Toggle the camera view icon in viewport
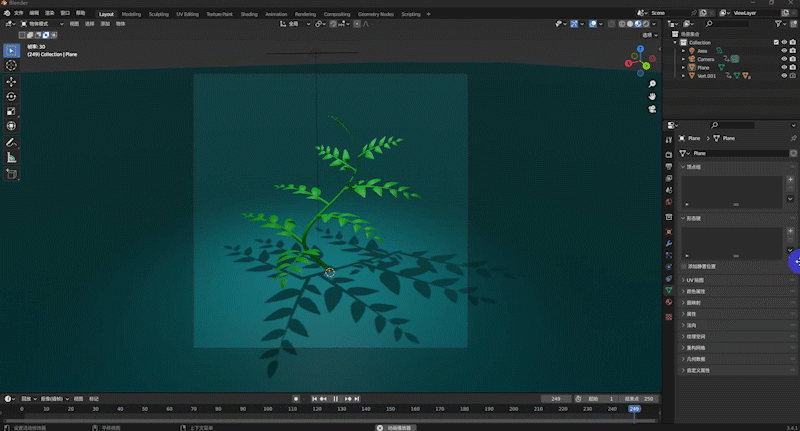 click(652, 109)
